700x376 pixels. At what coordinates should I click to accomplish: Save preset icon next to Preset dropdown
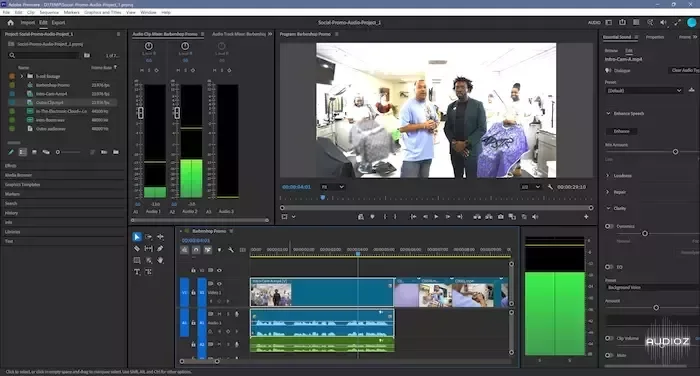pos(692,90)
